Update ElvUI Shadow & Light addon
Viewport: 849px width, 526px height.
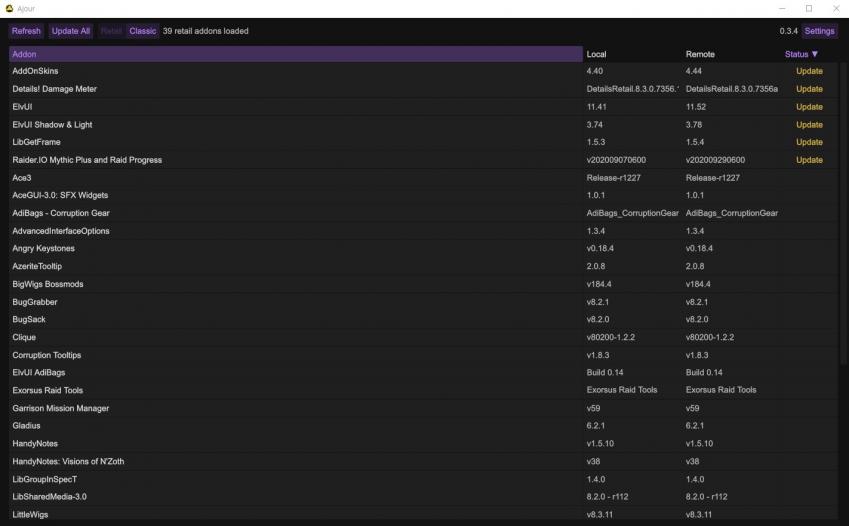[x=809, y=125]
